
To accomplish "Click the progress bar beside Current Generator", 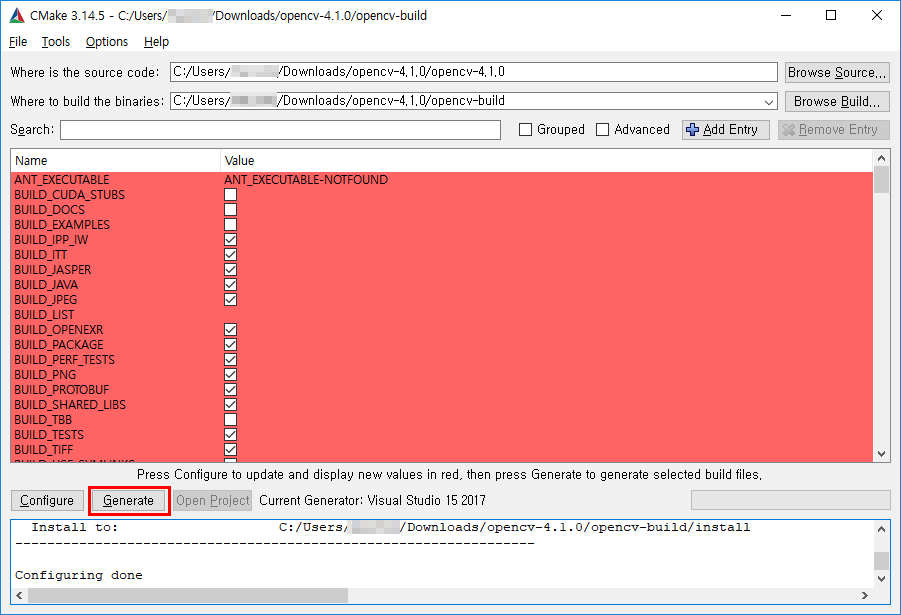I will coord(790,501).
